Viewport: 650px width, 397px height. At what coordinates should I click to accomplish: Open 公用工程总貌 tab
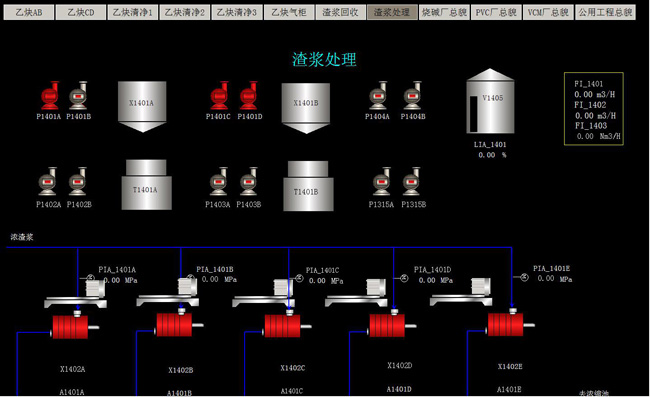tap(605, 12)
